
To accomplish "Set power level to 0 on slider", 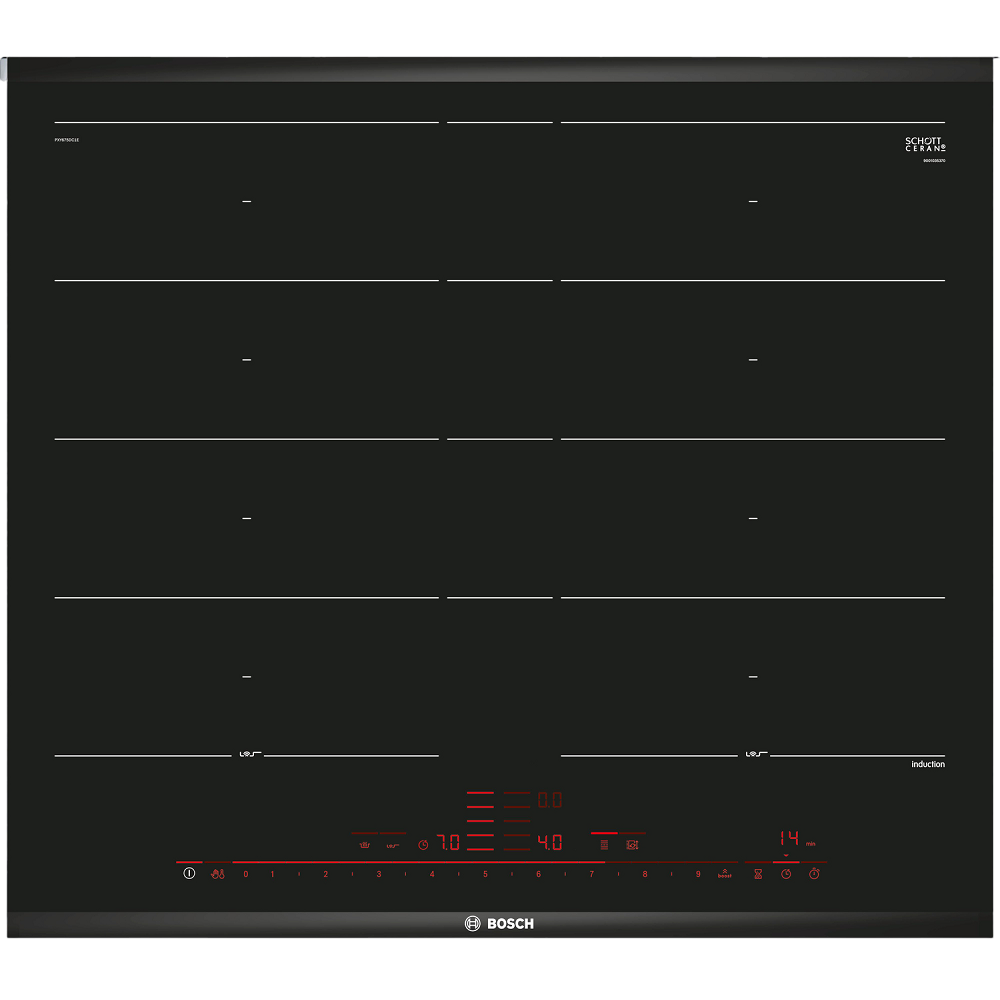I will 246,874.
